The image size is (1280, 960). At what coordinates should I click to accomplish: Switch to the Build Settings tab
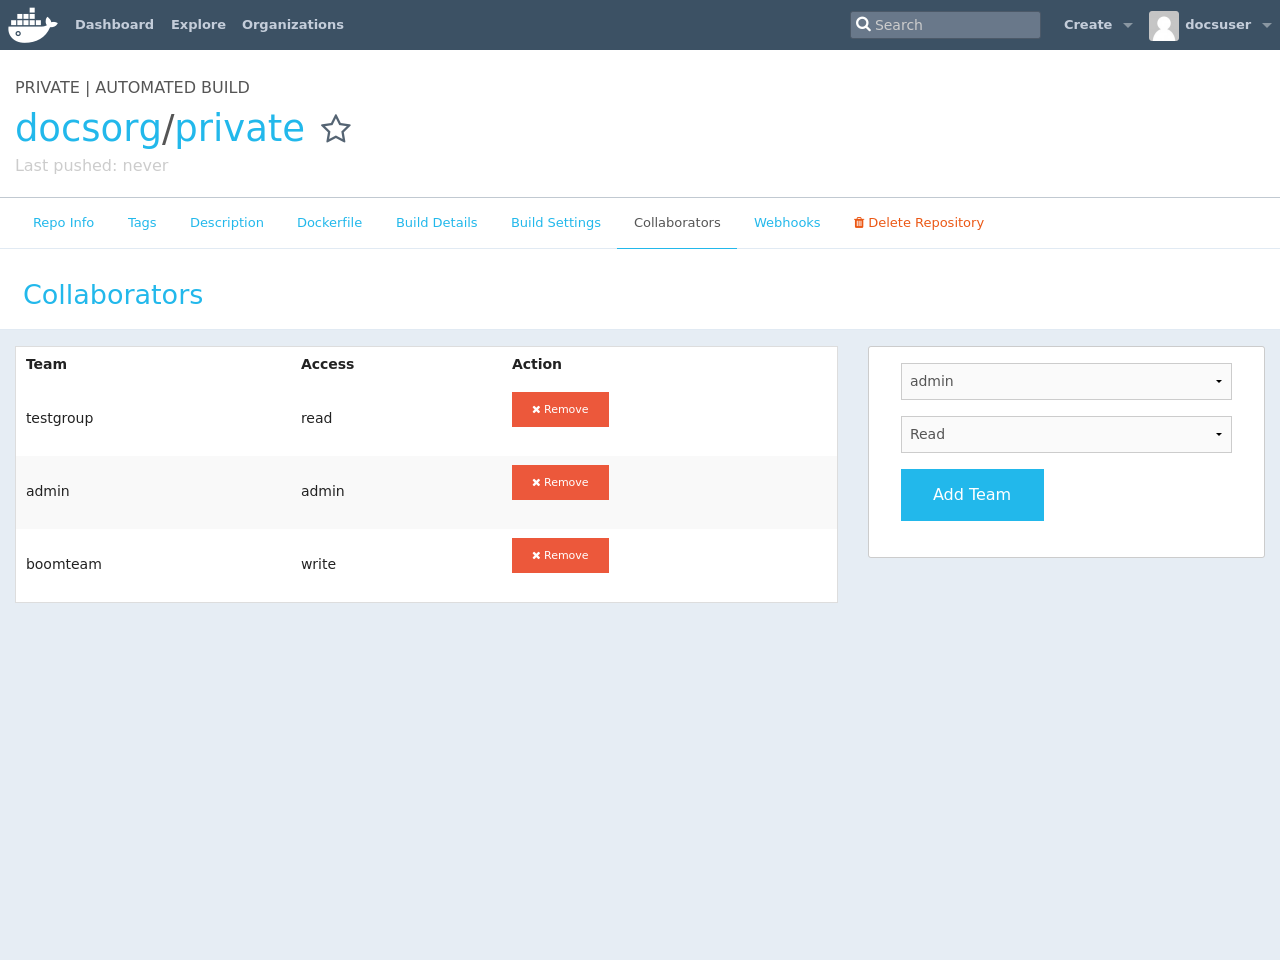(x=556, y=222)
